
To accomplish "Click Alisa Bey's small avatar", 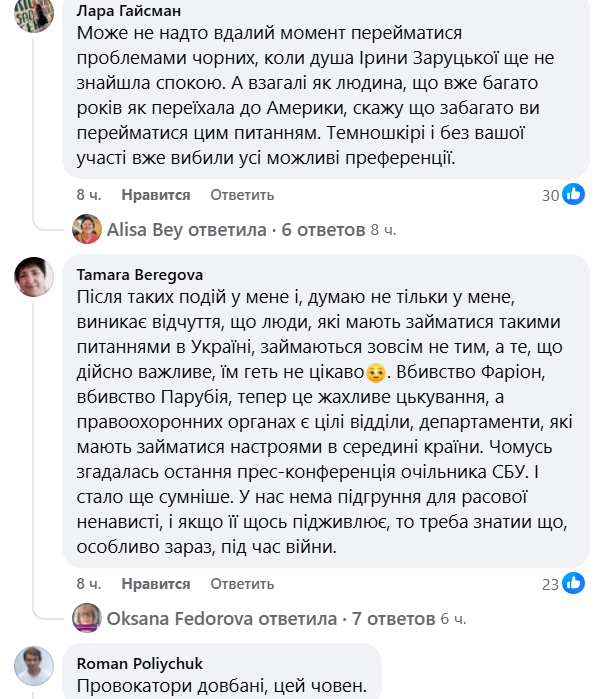I will tap(87, 230).
